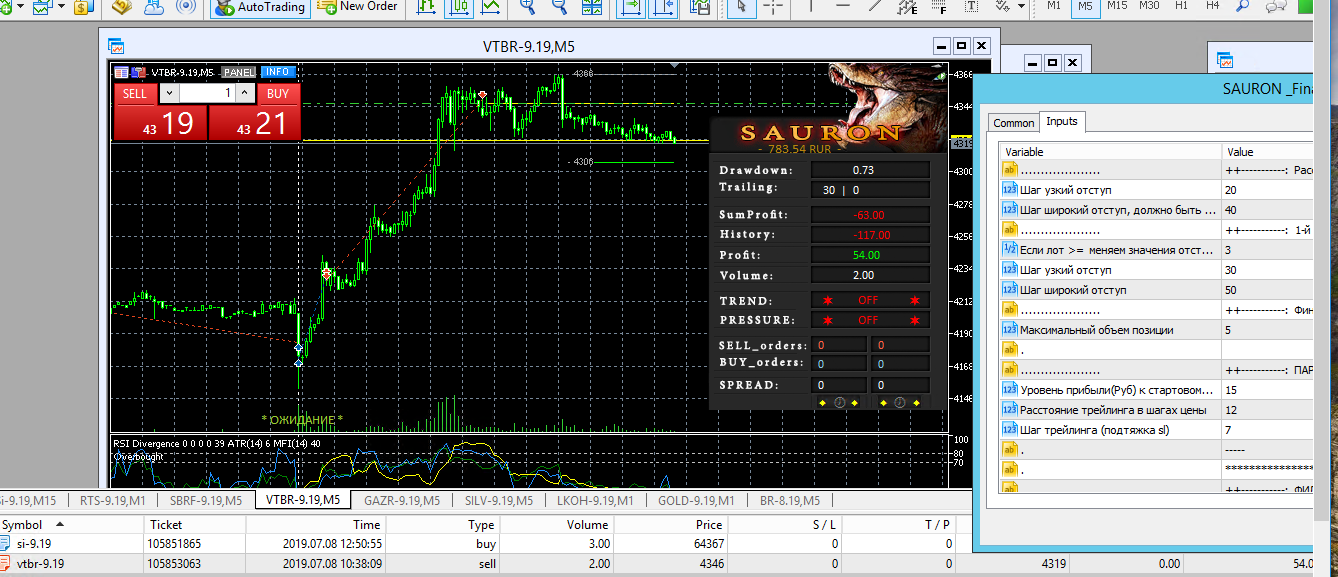Select the M15 timeframe

click(x=1117, y=6)
